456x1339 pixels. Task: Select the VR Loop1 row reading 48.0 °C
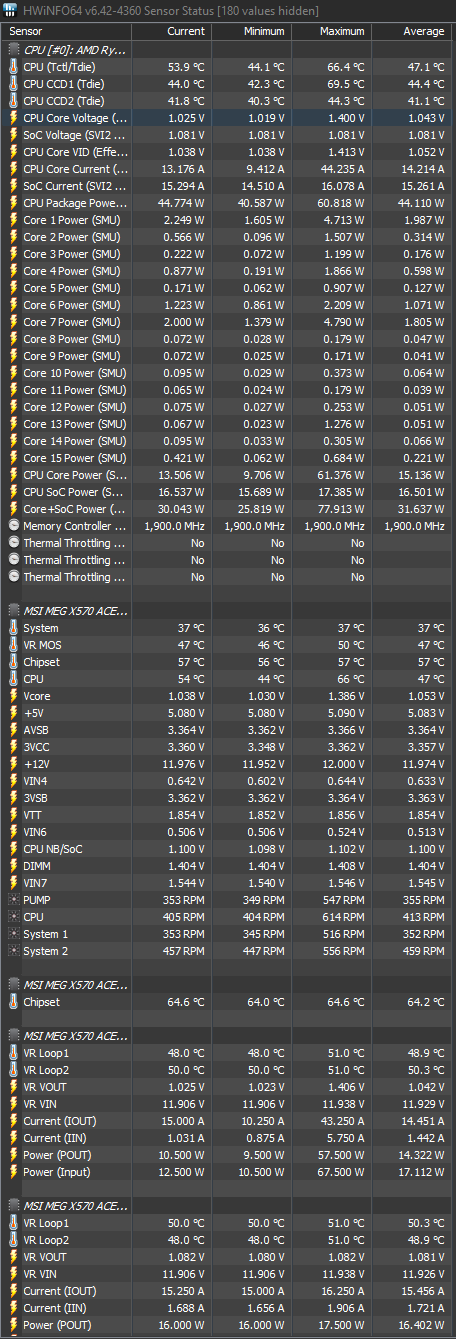tap(228, 1053)
